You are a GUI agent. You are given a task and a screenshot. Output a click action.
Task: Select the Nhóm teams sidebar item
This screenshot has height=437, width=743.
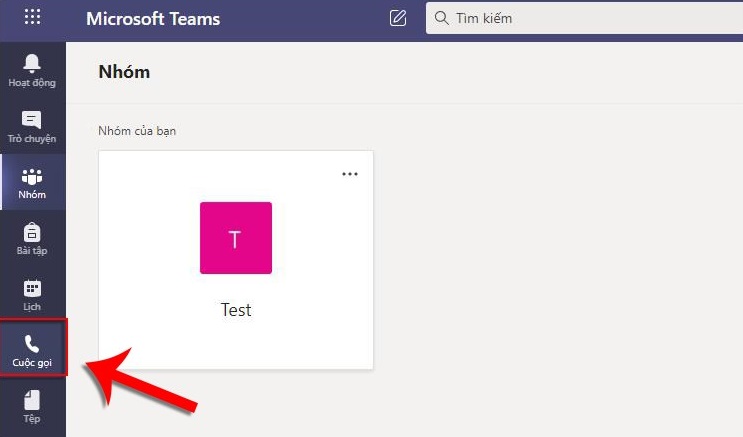[x=32, y=182]
